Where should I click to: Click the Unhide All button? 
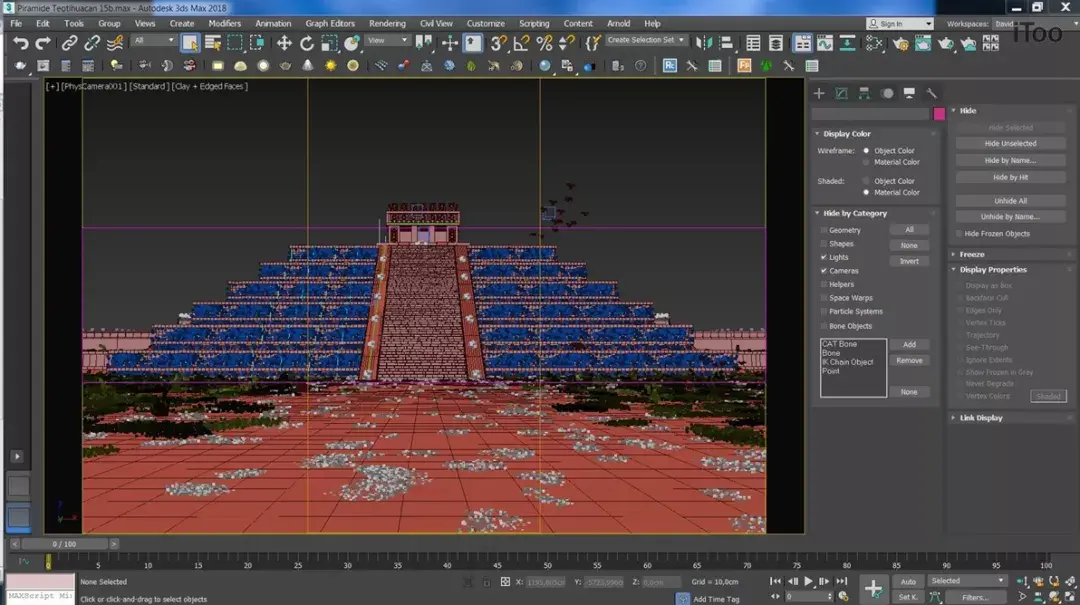click(1010, 201)
